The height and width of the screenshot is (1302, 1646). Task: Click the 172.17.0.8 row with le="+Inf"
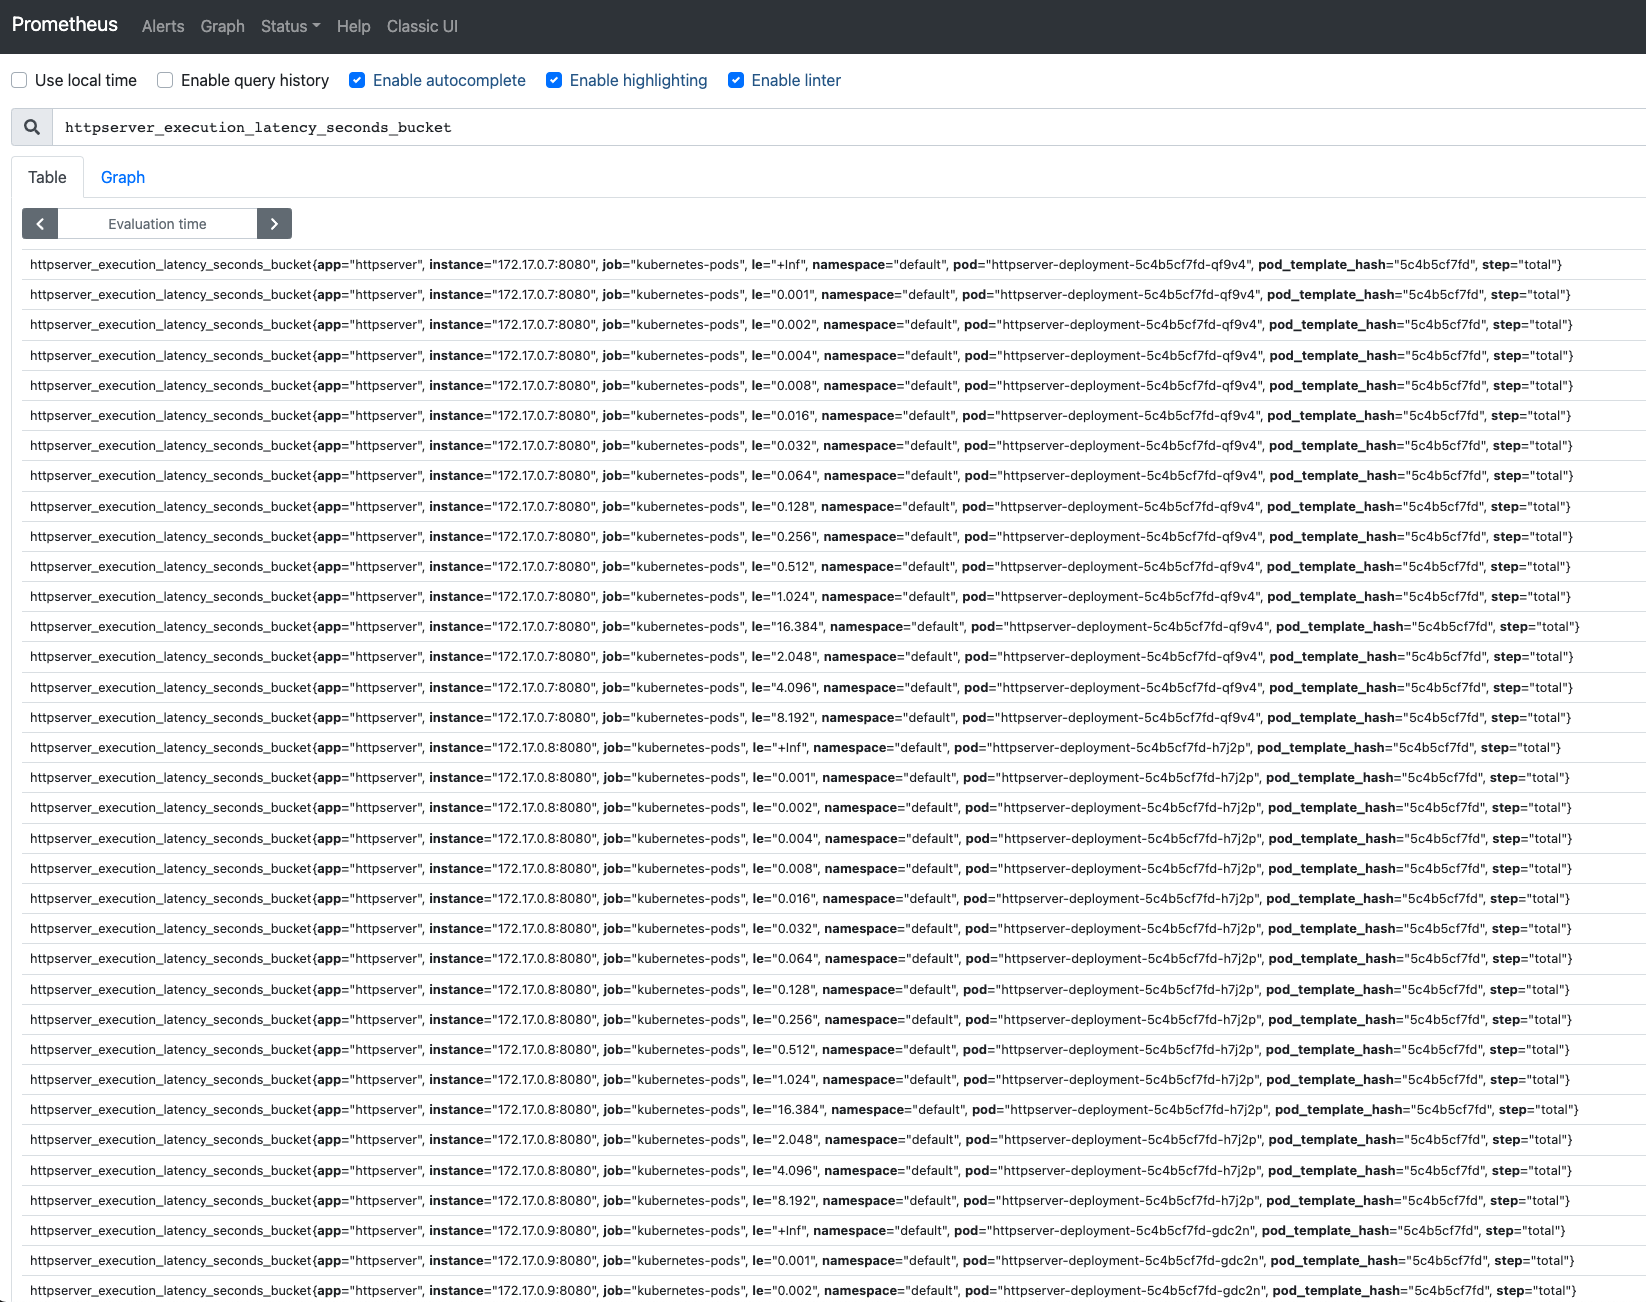pos(834,748)
